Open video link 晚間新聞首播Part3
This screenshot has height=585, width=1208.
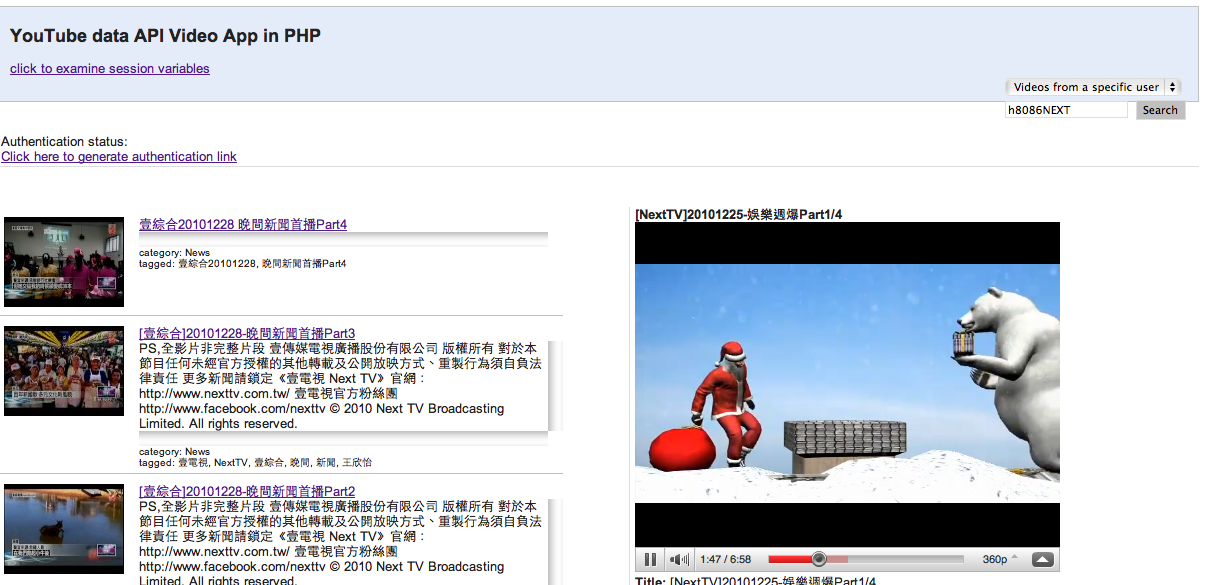247,333
